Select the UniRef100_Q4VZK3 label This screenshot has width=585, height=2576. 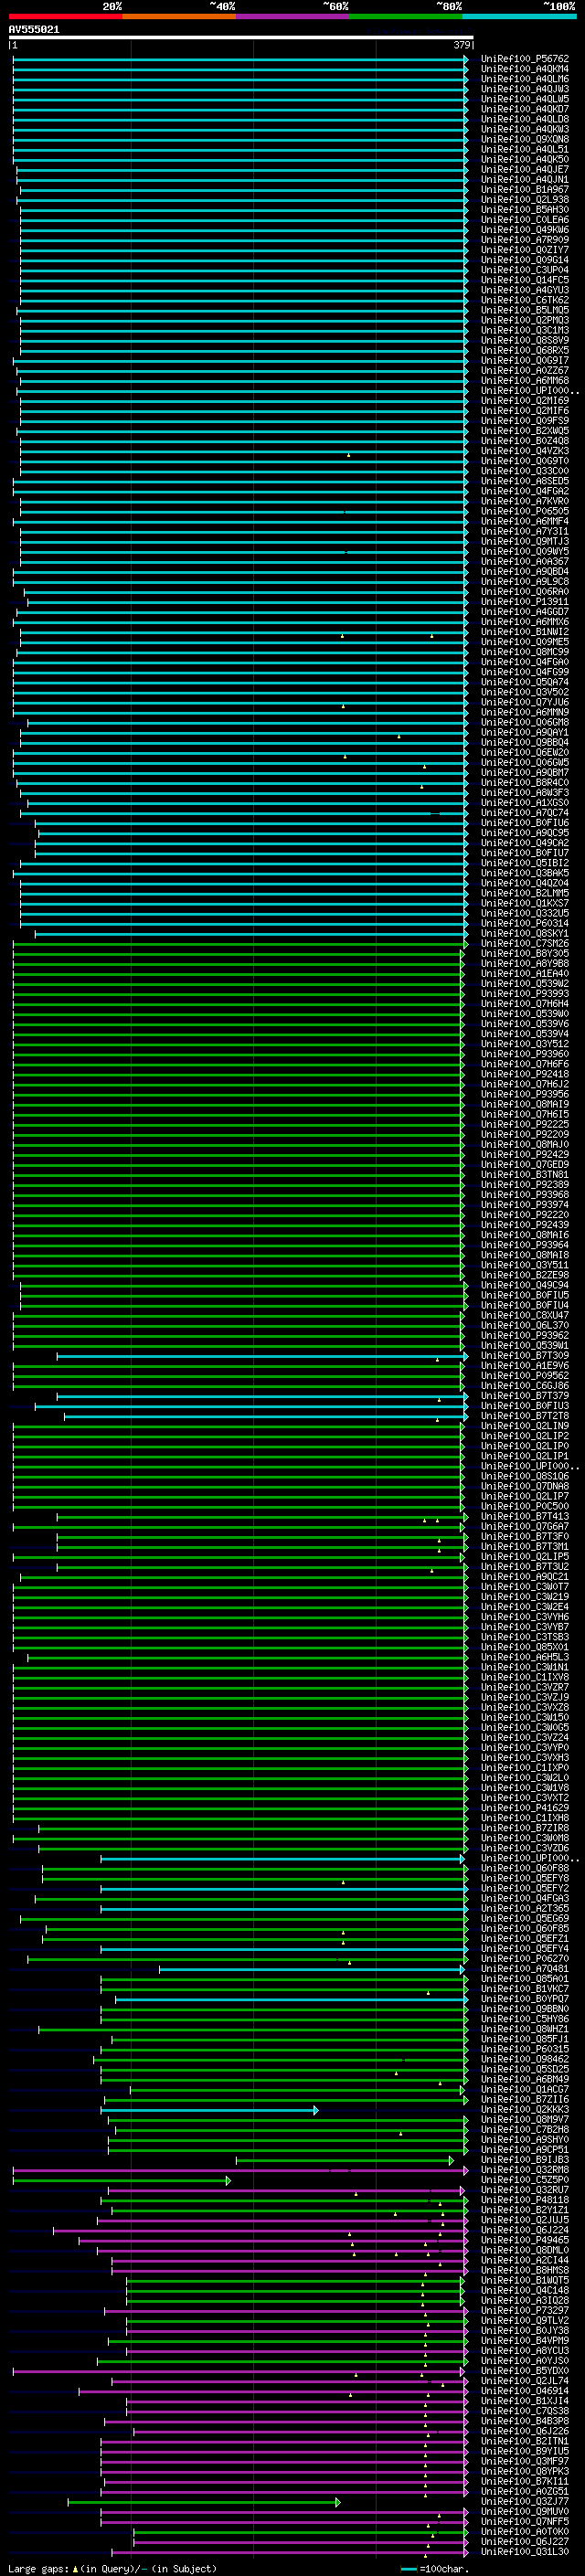coord(525,451)
